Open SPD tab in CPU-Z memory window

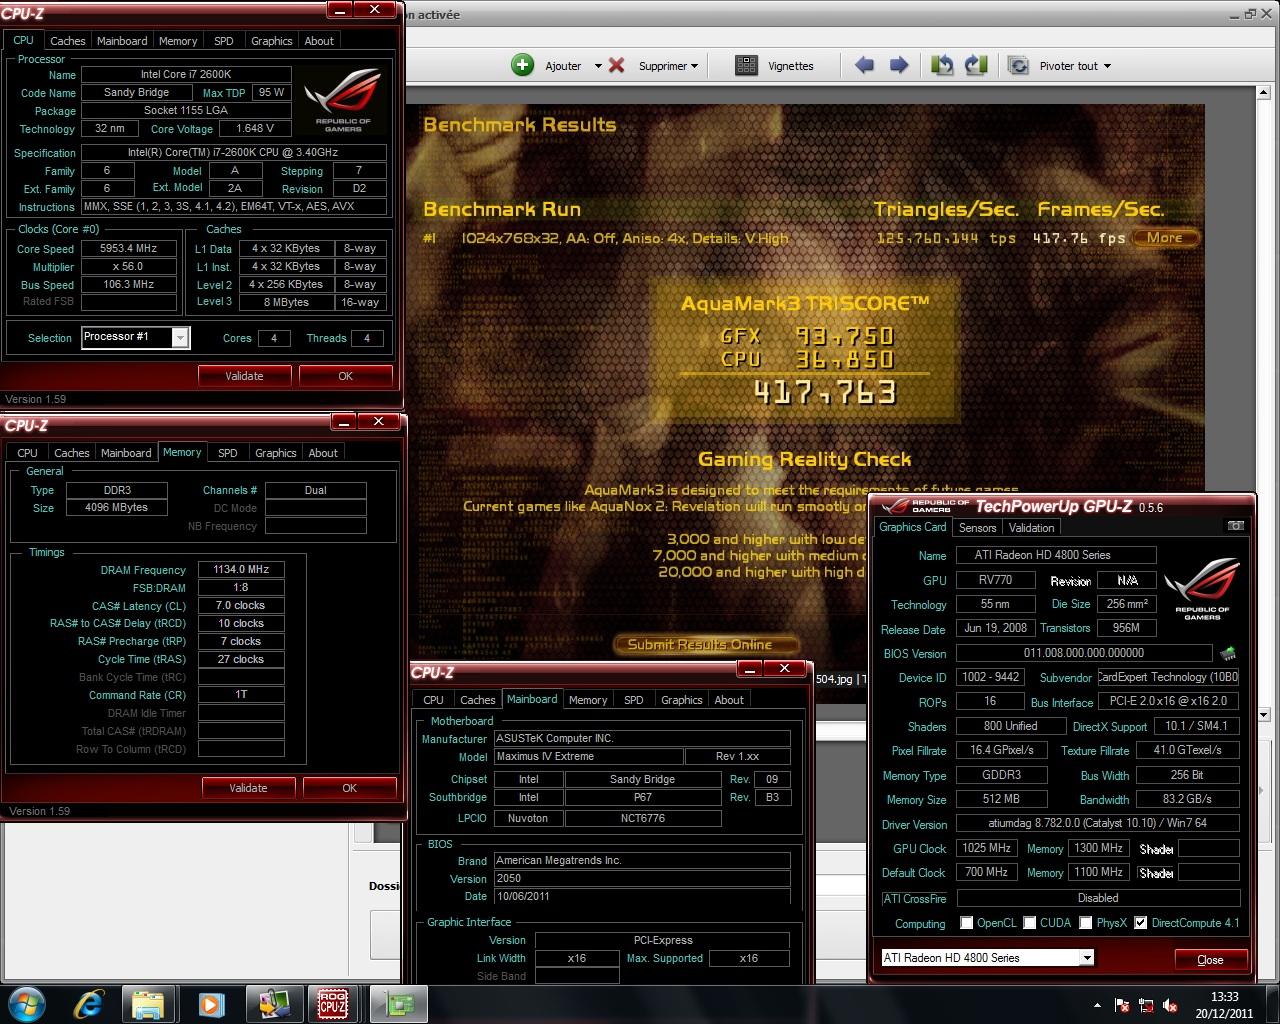tap(228, 453)
